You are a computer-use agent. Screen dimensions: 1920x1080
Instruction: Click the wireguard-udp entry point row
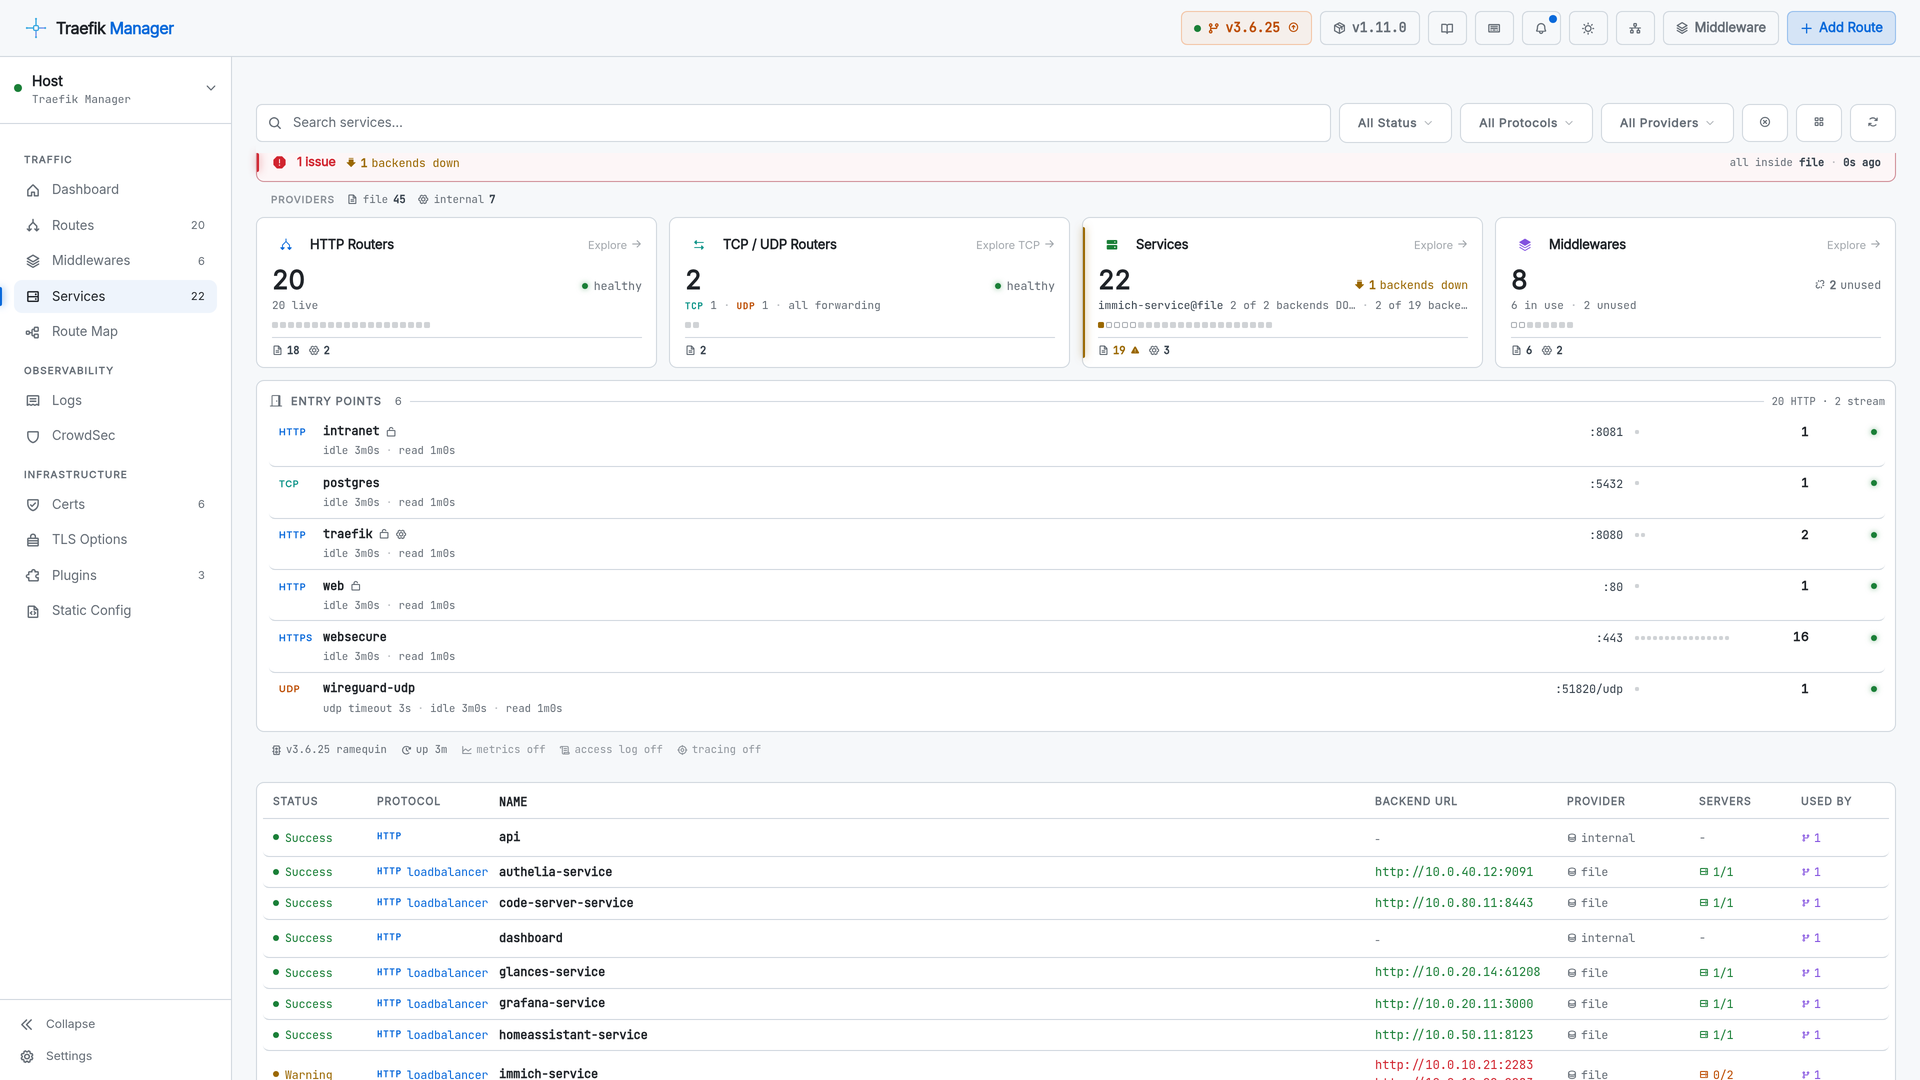coord(1076,698)
